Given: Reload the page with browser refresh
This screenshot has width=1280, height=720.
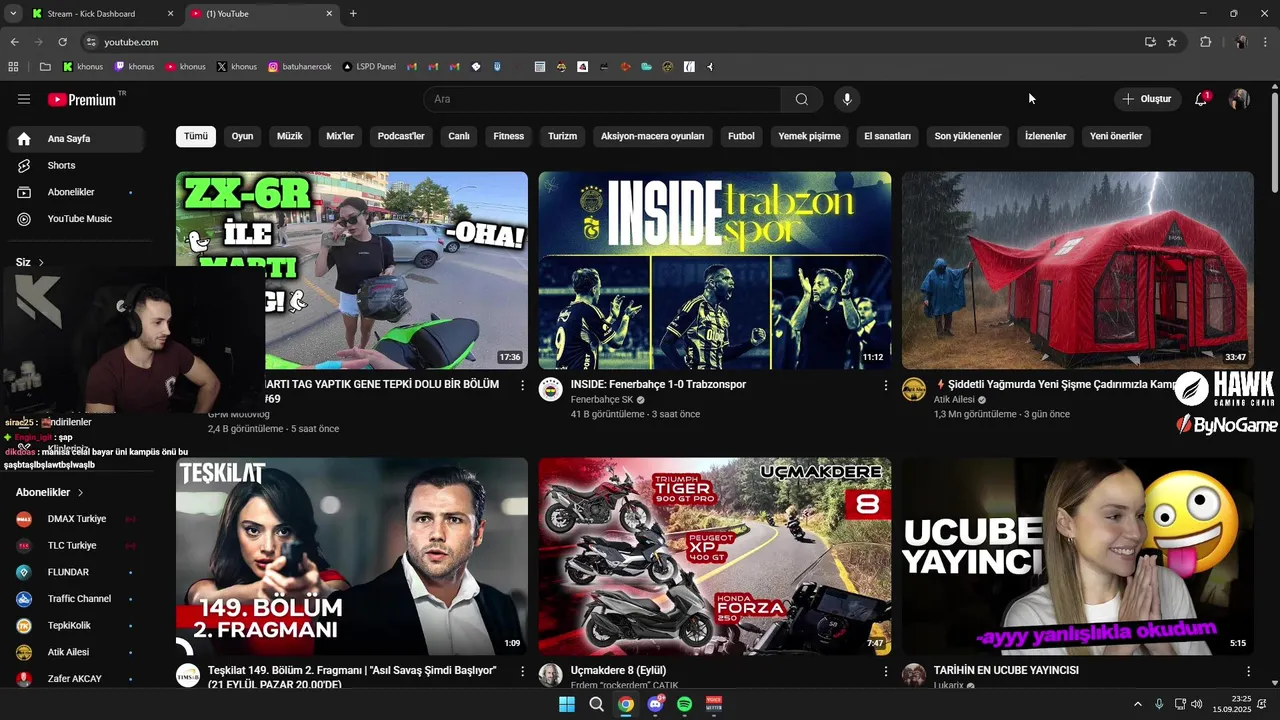Looking at the screenshot, I should click(62, 42).
